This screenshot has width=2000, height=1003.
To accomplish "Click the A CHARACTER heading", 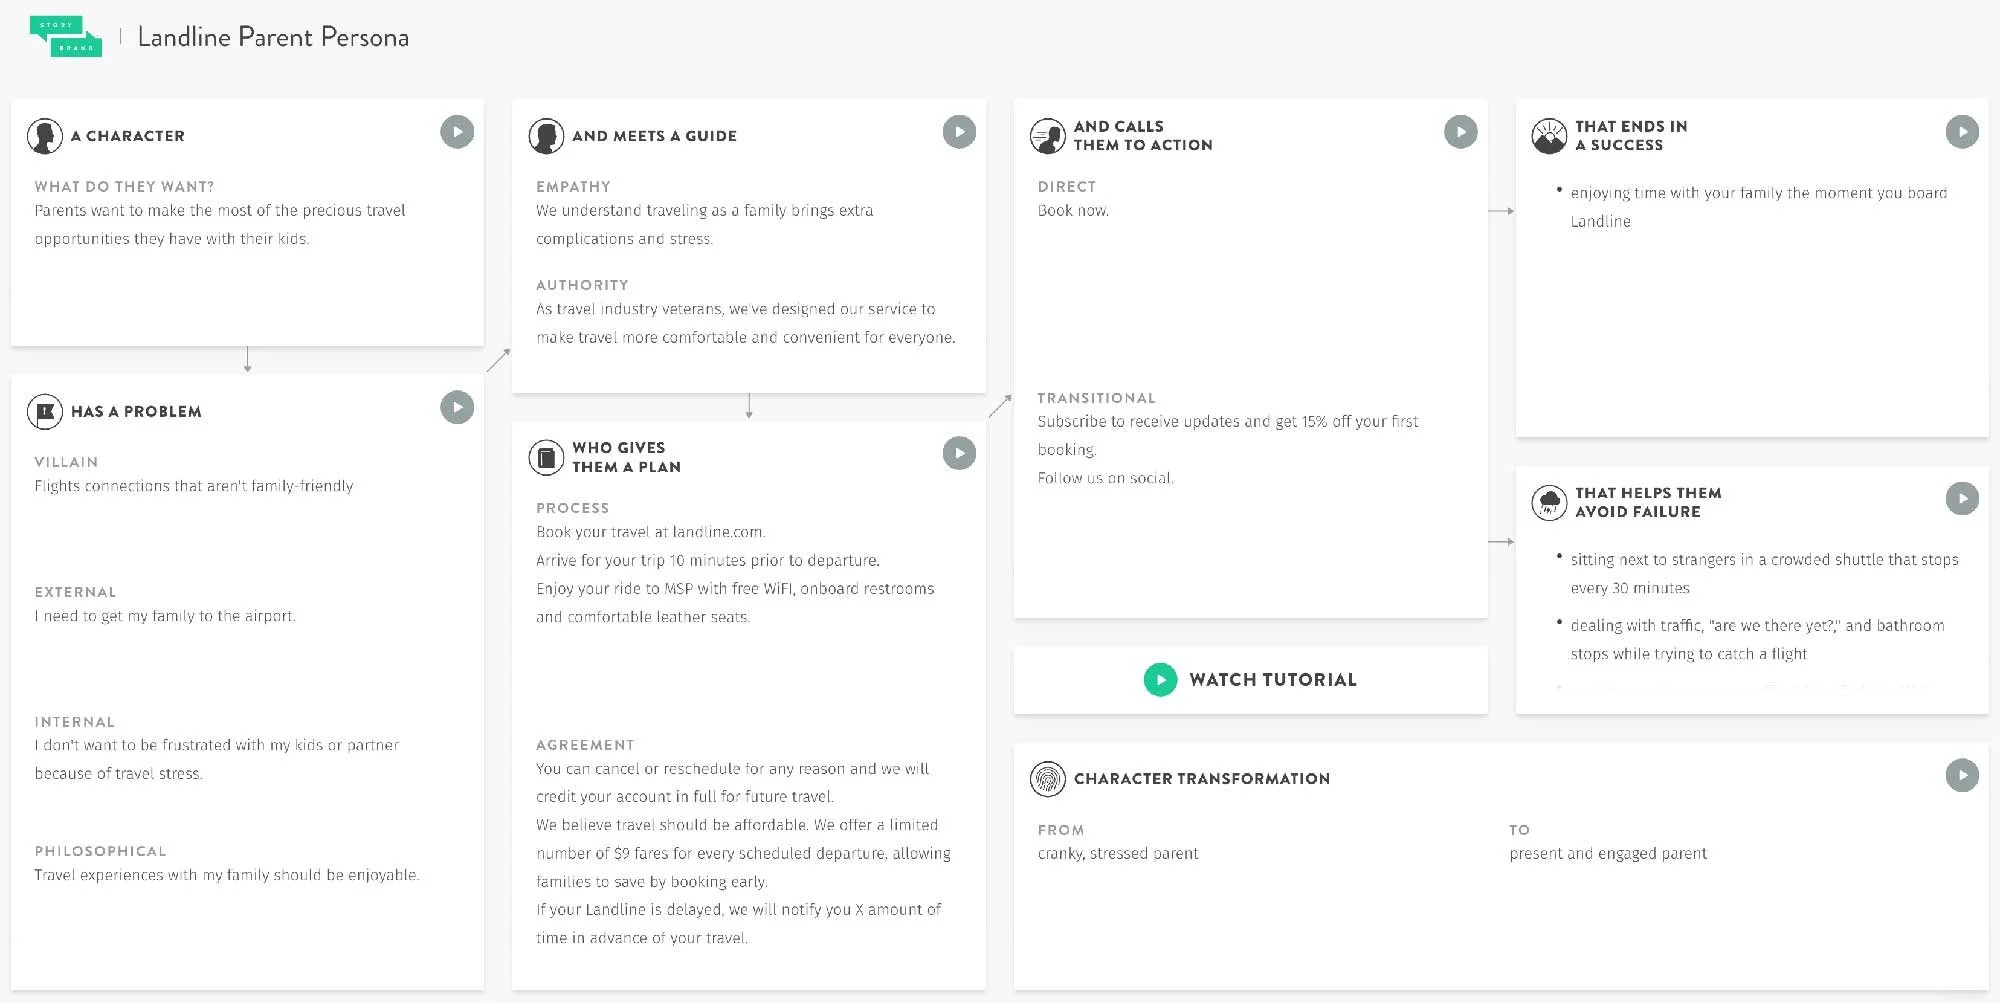I will pyautogui.click(x=128, y=136).
